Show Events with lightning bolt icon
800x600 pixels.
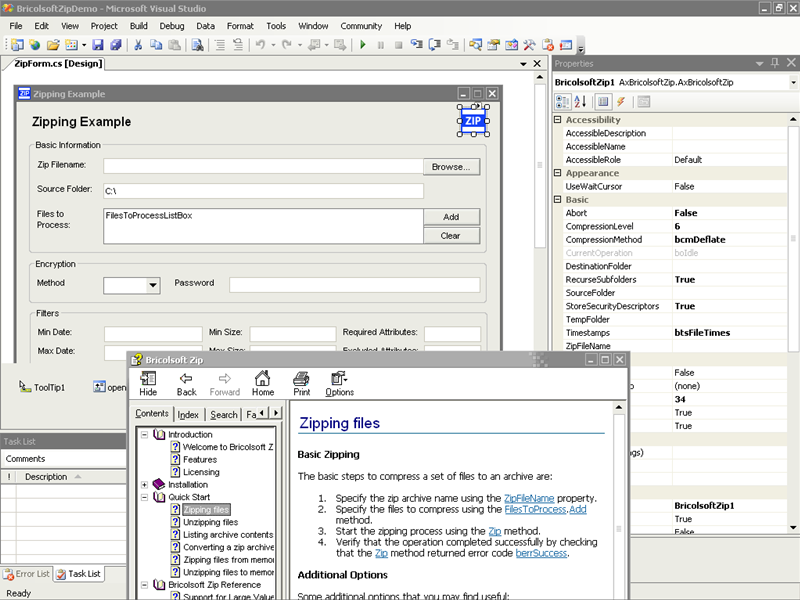pos(621,102)
